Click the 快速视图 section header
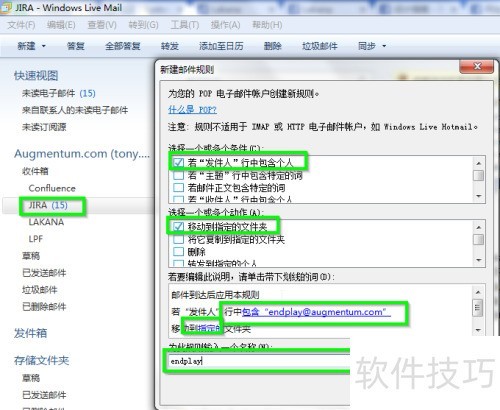This screenshot has height=410, width=500. [36, 76]
